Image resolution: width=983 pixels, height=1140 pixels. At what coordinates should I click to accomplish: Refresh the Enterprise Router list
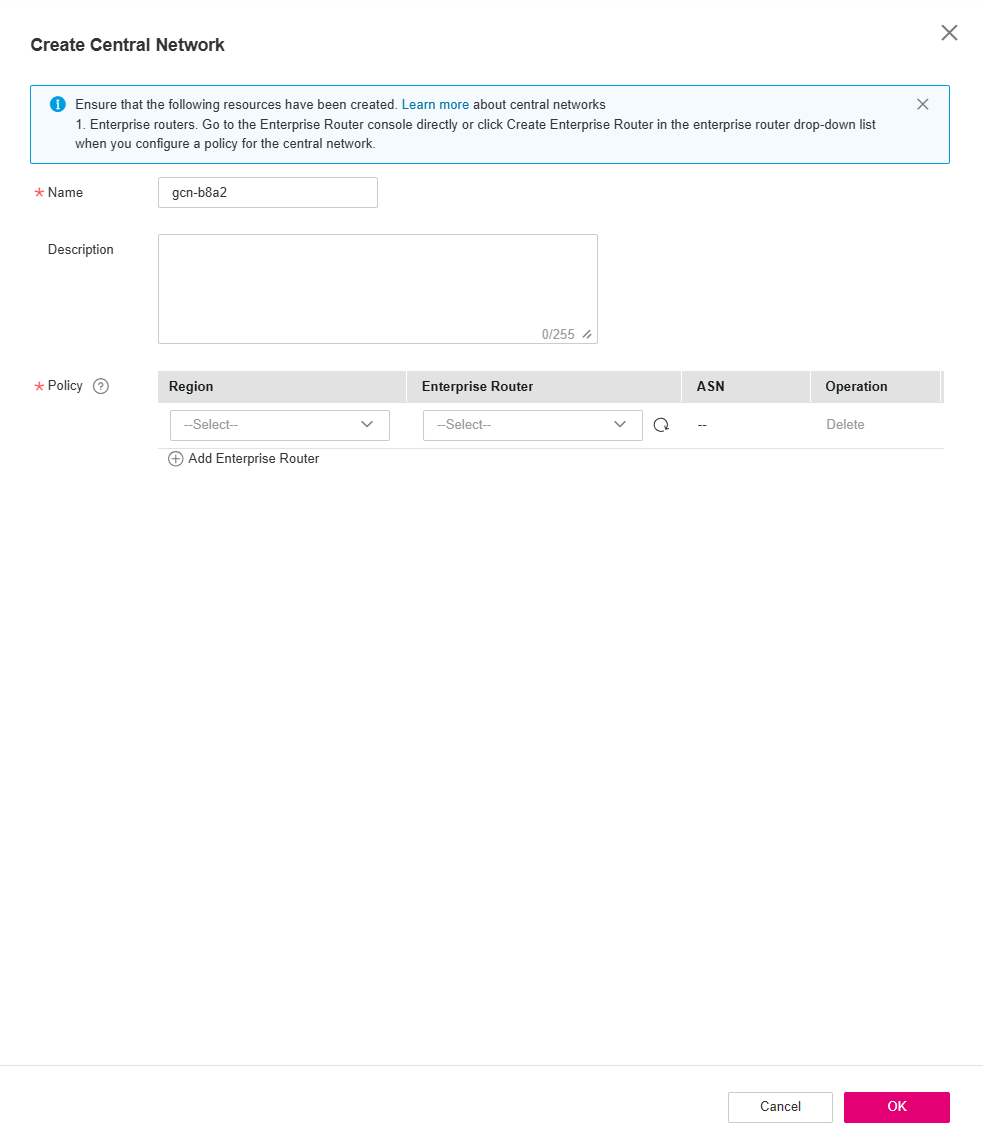pos(661,425)
